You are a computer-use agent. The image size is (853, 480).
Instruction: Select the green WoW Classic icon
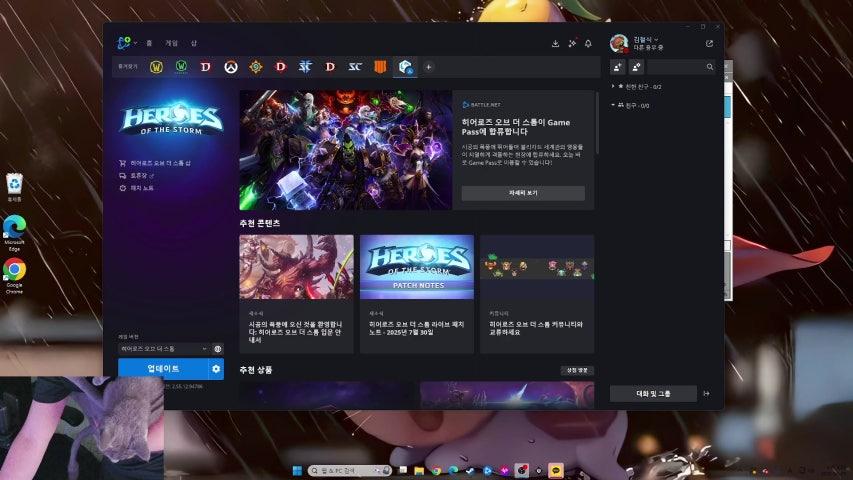coord(181,67)
